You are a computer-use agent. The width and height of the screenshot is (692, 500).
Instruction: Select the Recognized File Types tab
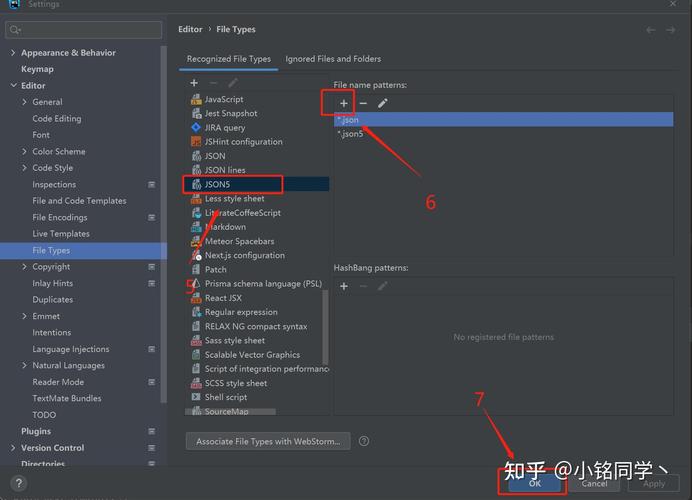click(229, 59)
